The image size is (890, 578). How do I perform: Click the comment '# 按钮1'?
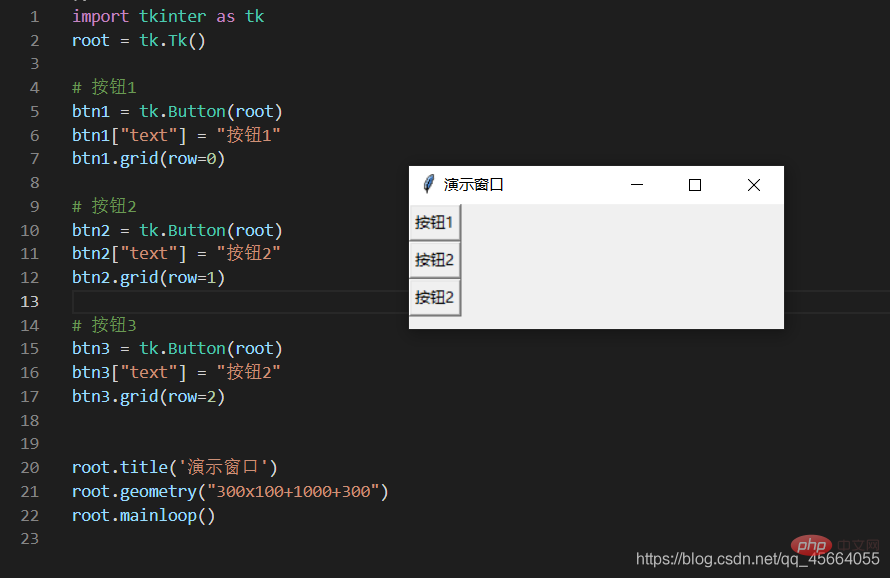[x=104, y=87]
